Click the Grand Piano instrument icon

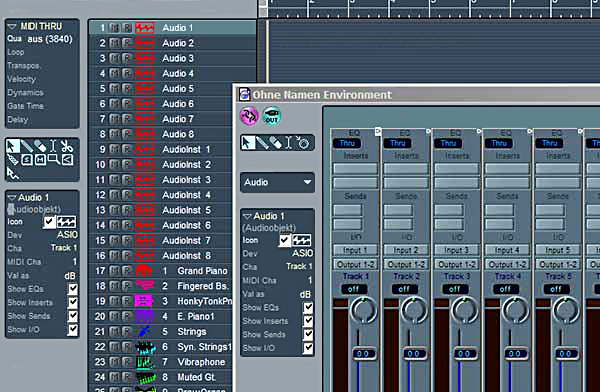coord(145,271)
